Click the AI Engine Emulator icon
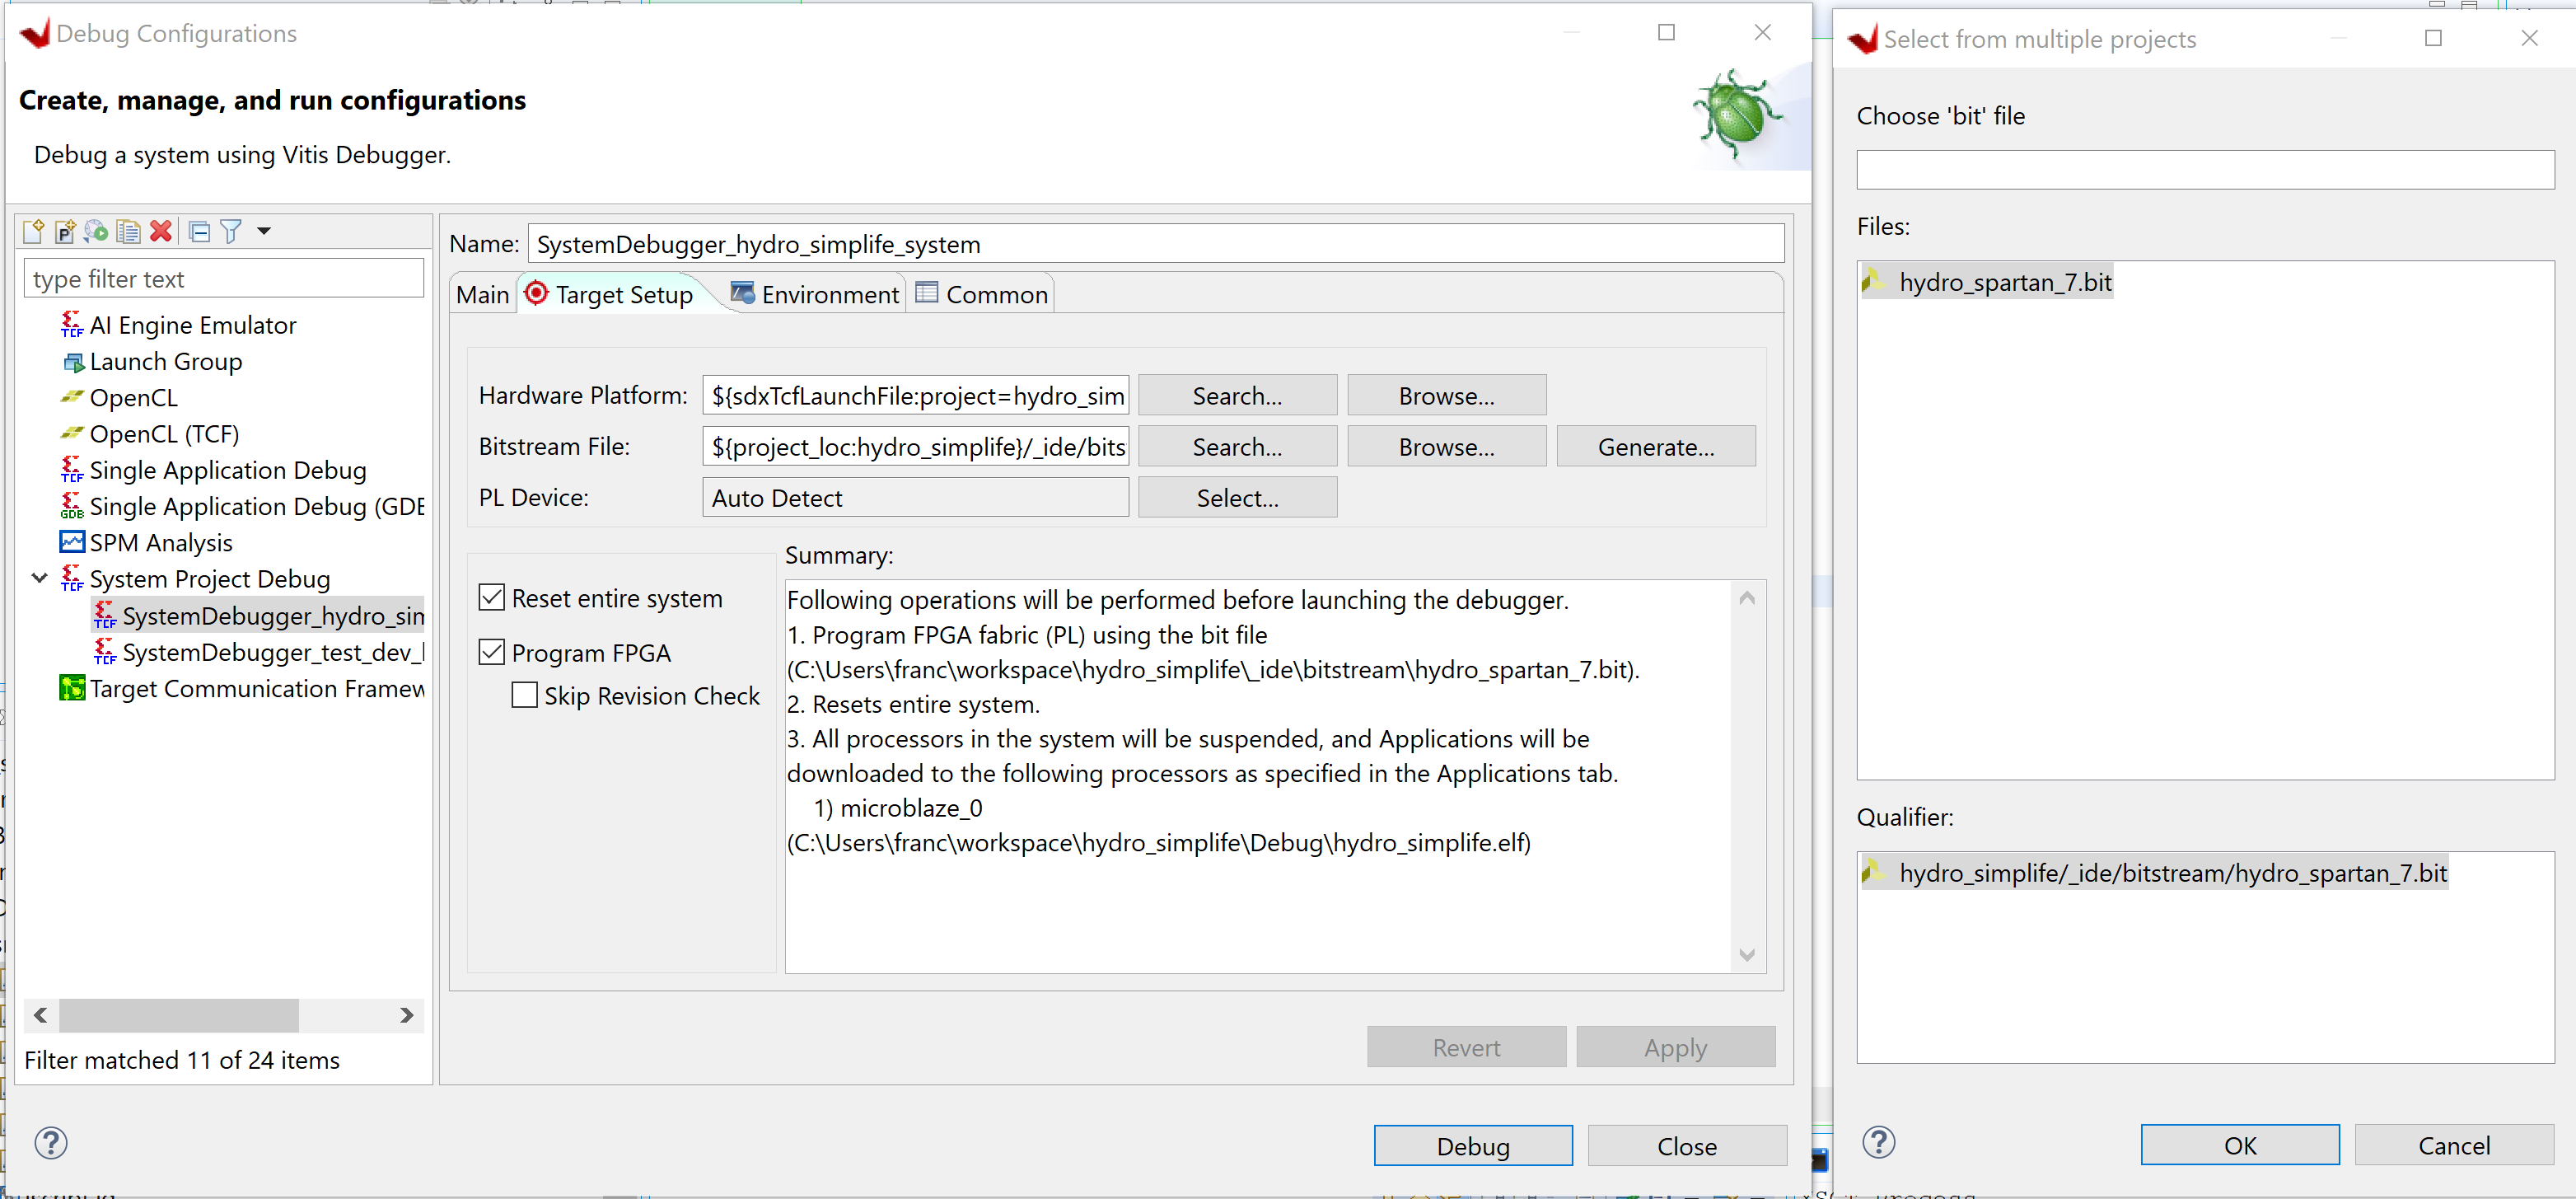 pyautogui.click(x=72, y=324)
